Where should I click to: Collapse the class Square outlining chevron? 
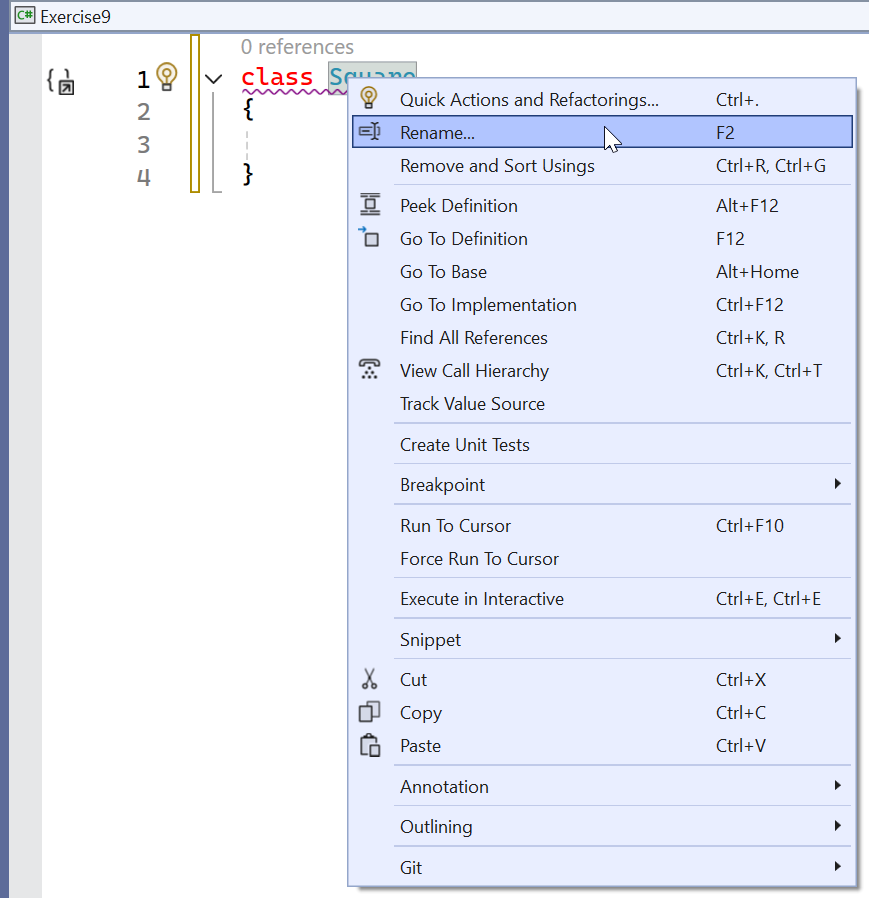click(x=214, y=79)
